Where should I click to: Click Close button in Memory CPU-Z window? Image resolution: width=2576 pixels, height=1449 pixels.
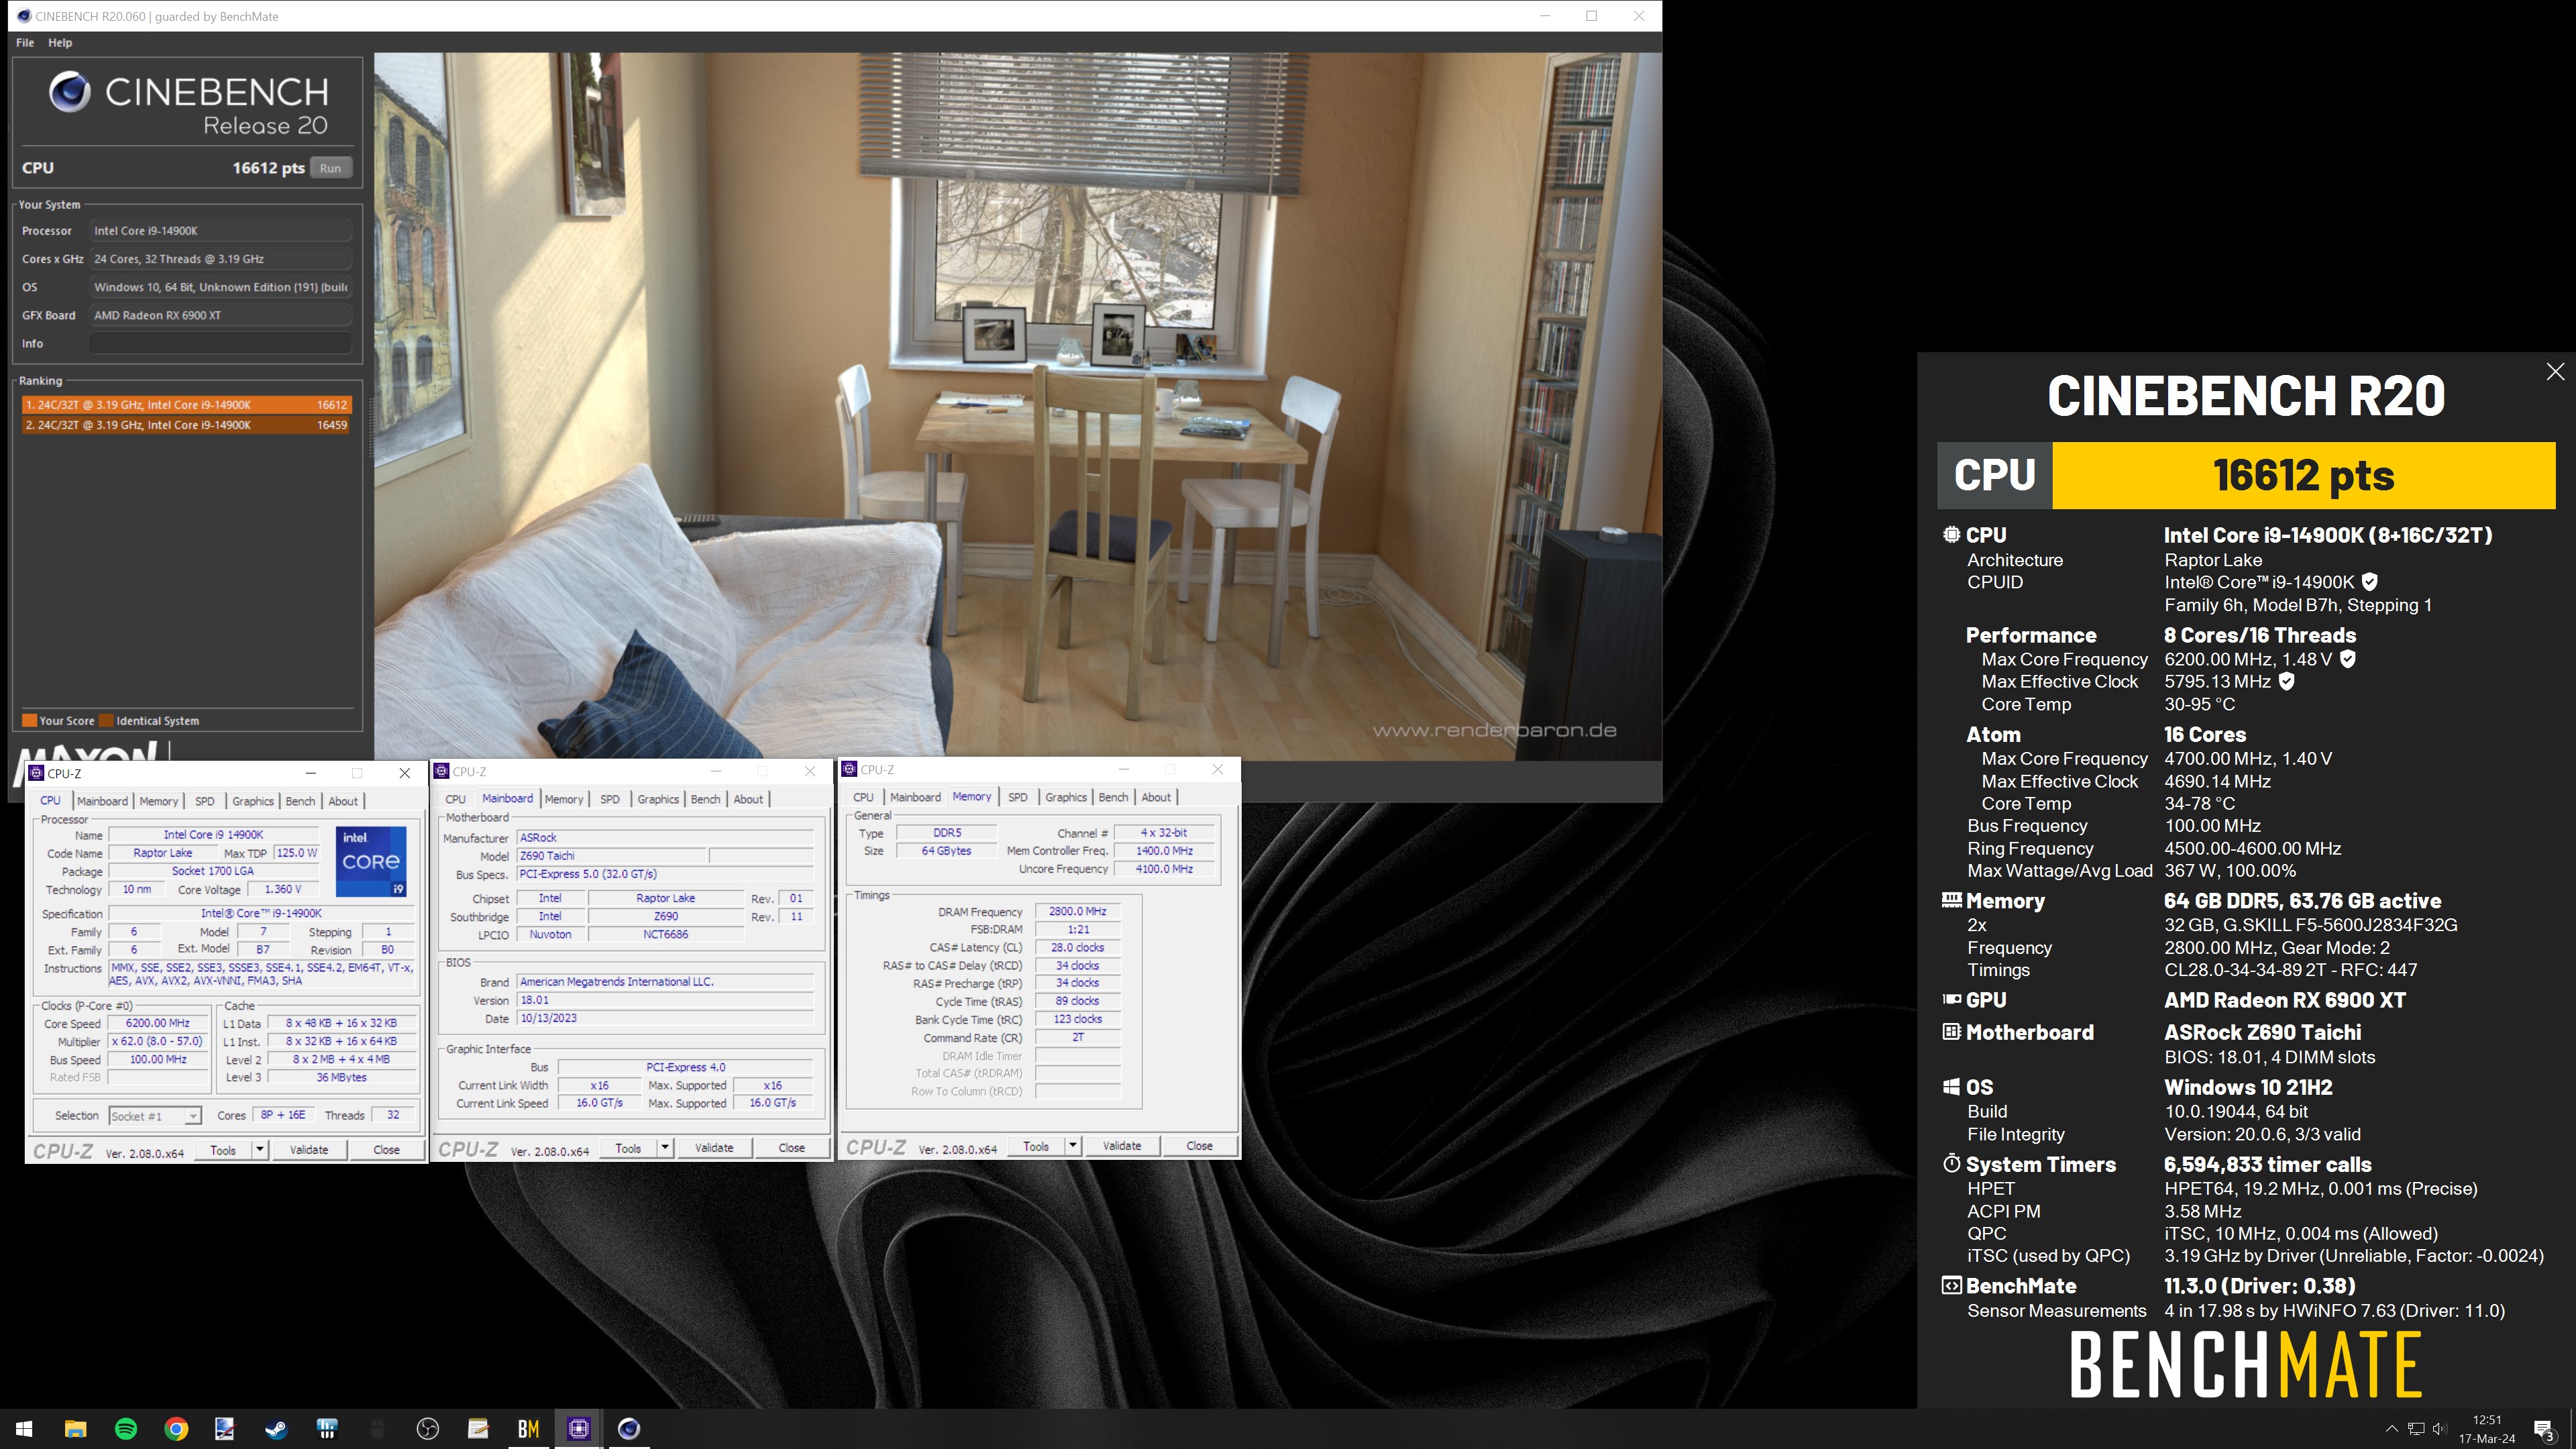coord(1200,1145)
